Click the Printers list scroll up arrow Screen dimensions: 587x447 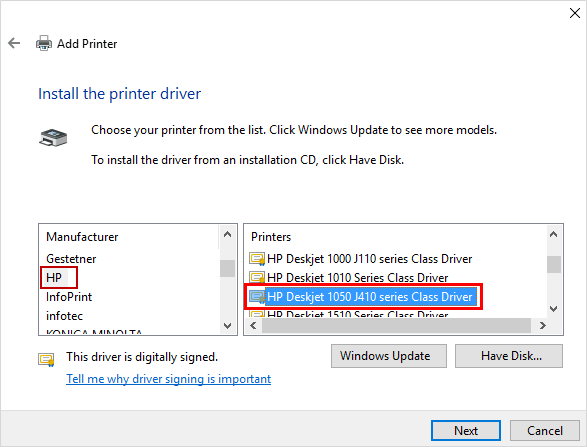554,235
